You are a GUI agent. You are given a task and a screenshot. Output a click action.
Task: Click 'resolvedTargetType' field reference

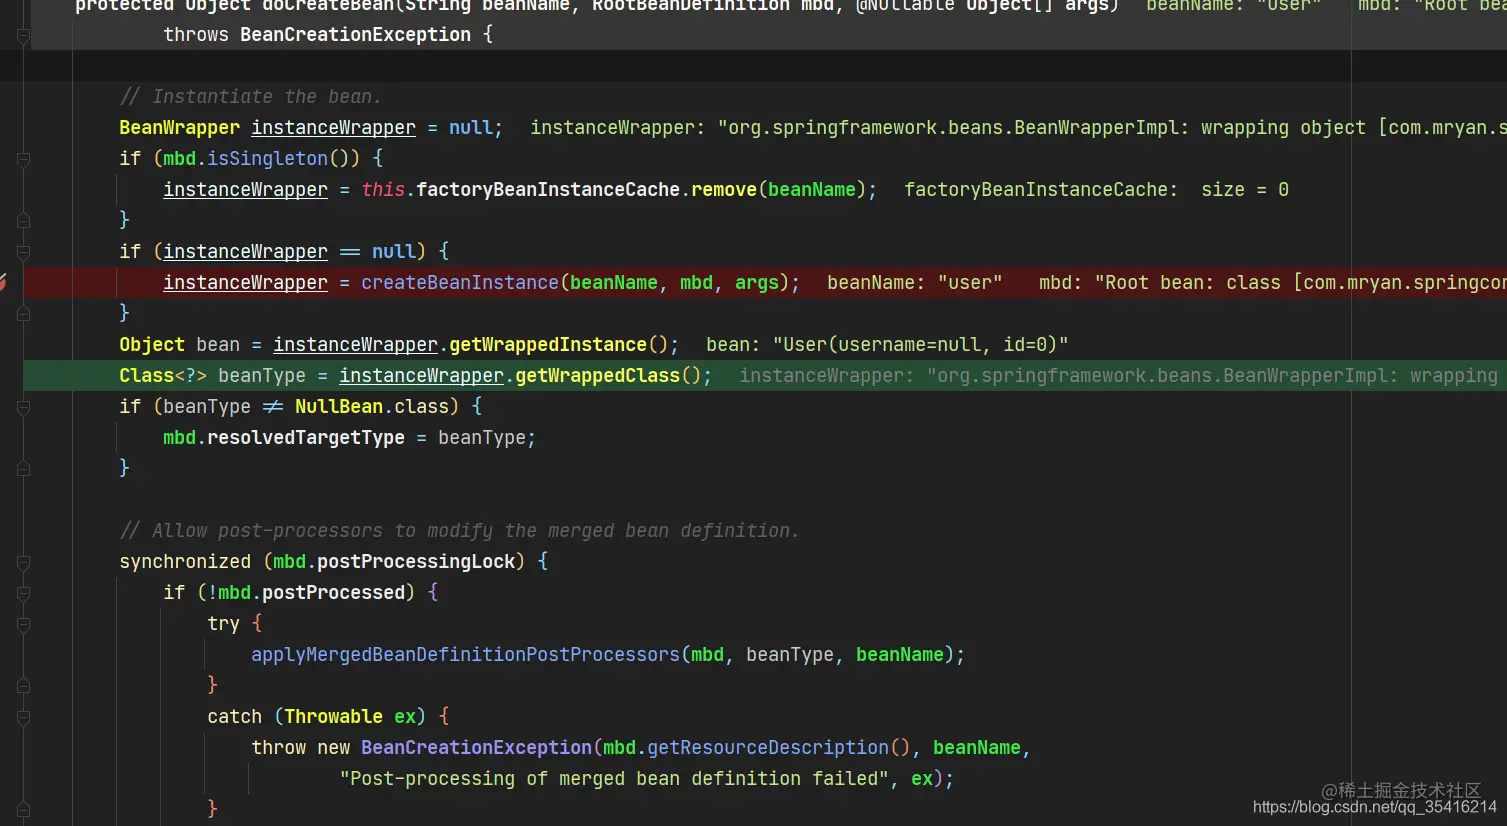pos(306,438)
